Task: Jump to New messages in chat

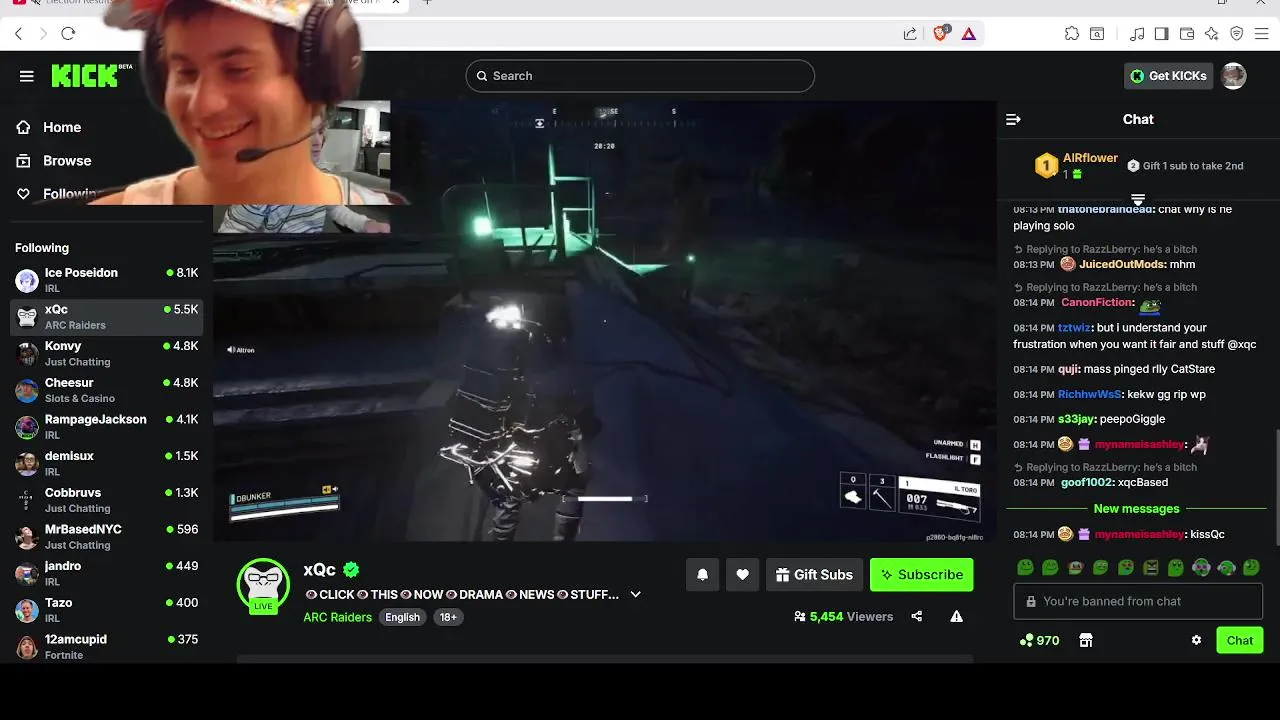Action: (x=1136, y=509)
